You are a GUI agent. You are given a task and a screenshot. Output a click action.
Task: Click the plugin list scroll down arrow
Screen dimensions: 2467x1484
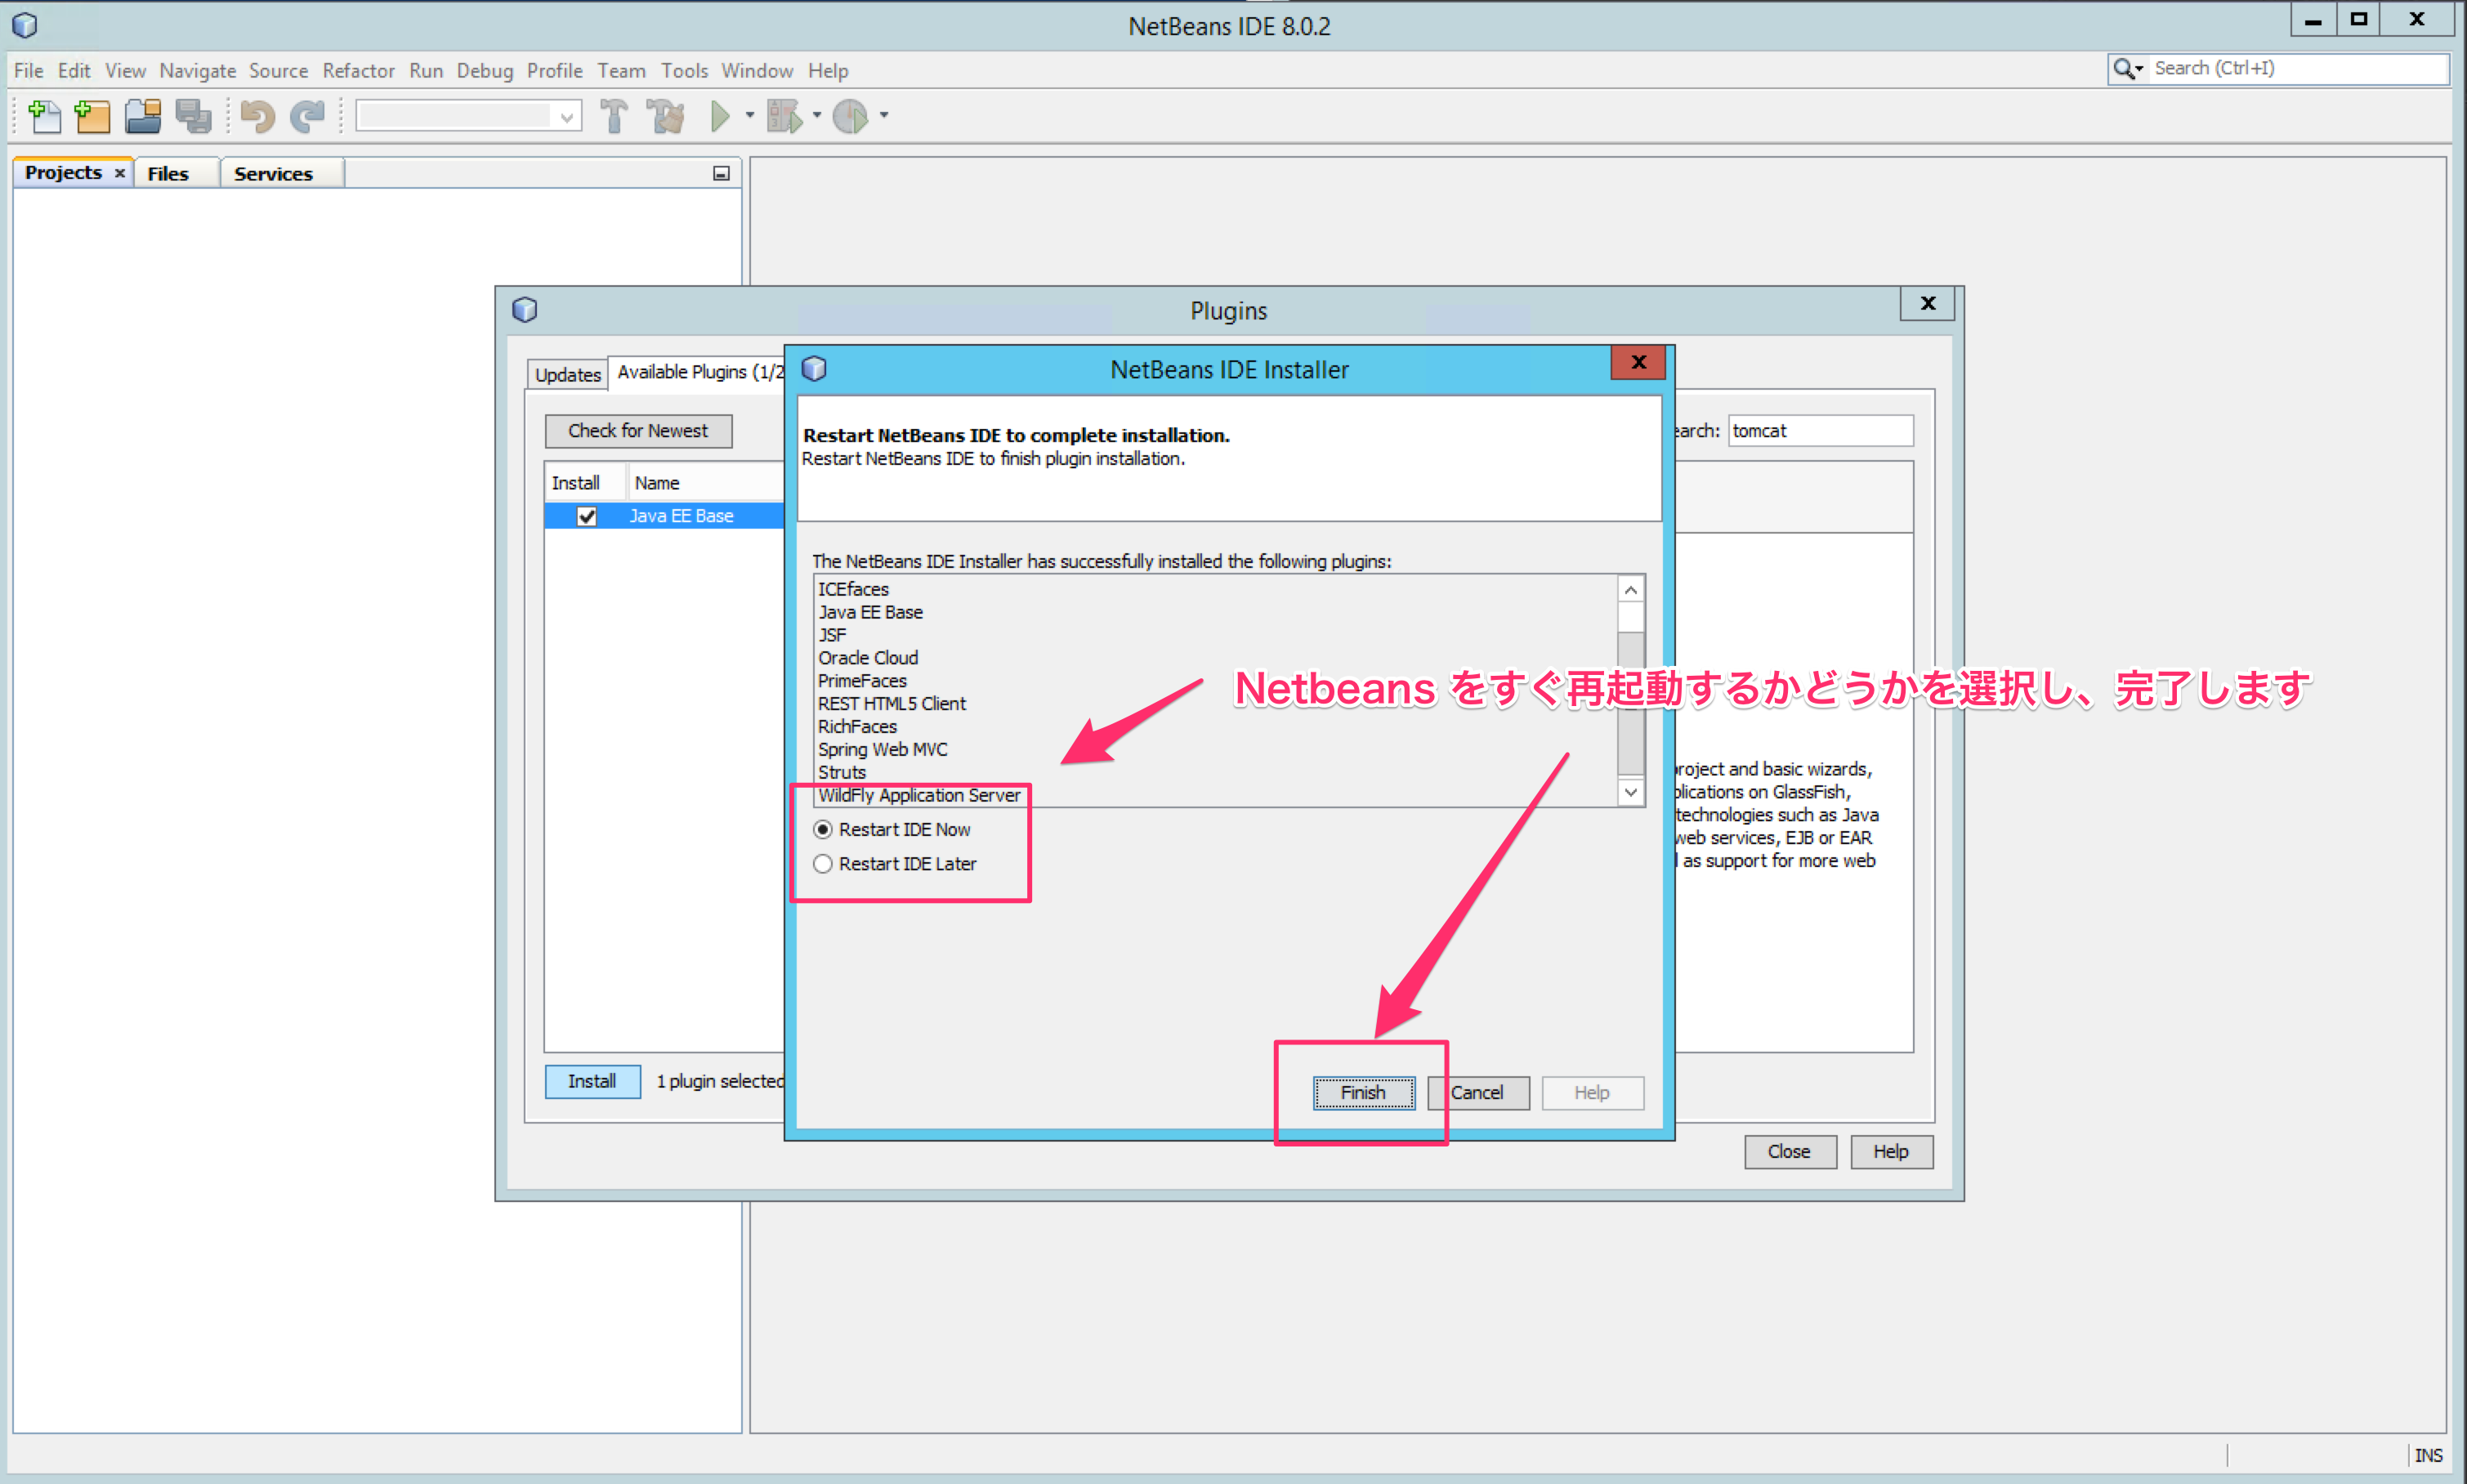(1631, 792)
